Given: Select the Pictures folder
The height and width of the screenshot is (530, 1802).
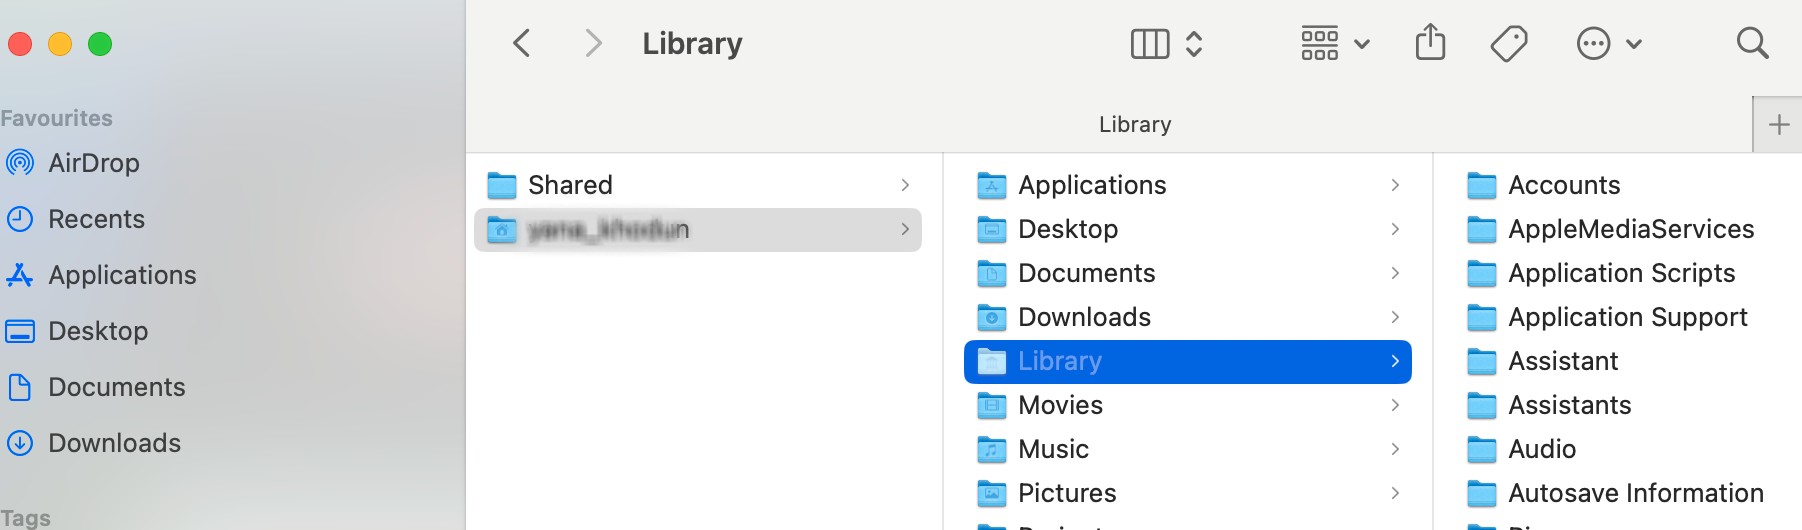Looking at the screenshot, I should tap(1188, 493).
